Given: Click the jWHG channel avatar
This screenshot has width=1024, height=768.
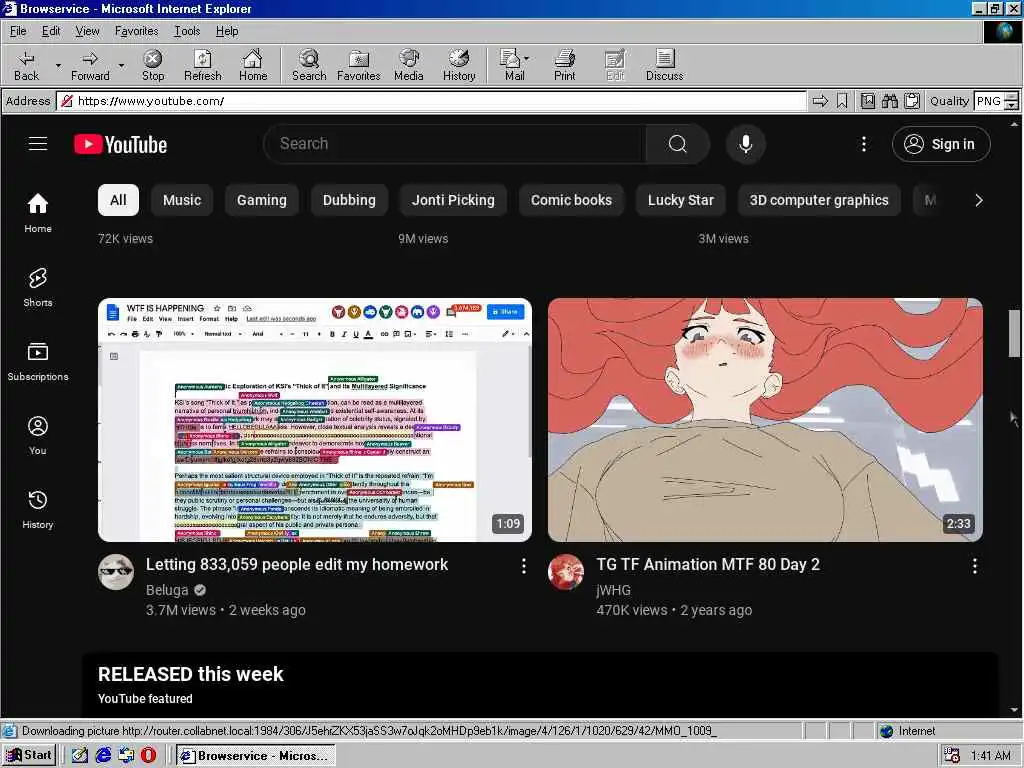Looking at the screenshot, I should (566, 572).
